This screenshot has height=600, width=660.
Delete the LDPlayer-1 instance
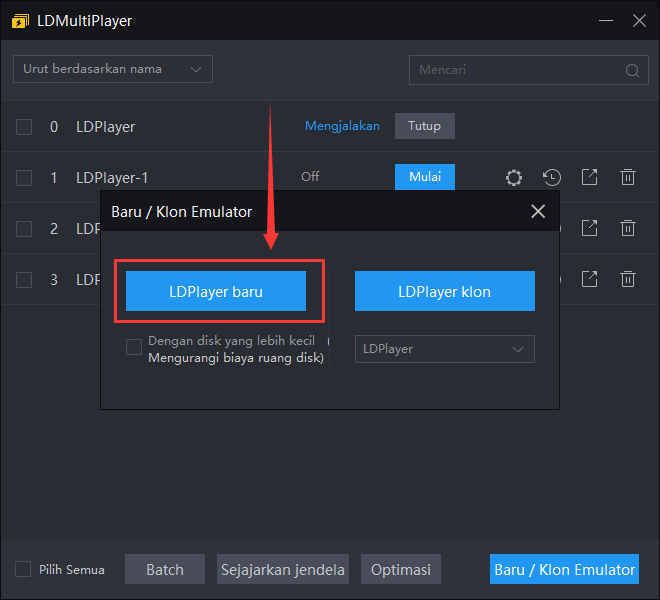[x=628, y=177]
